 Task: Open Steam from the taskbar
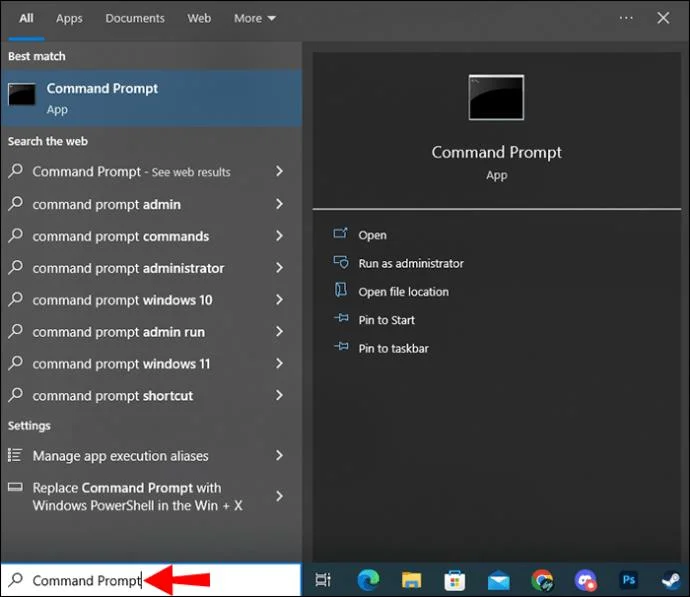(672, 580)
